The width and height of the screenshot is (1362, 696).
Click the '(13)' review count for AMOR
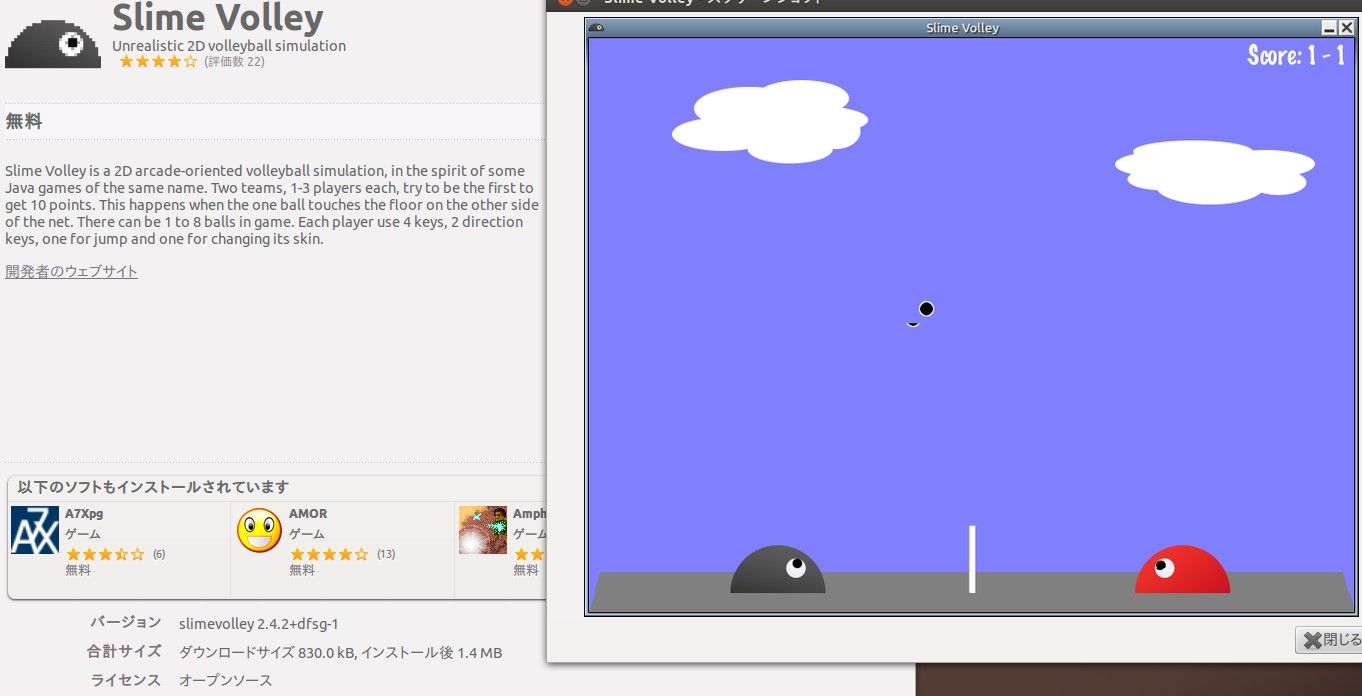386,554
